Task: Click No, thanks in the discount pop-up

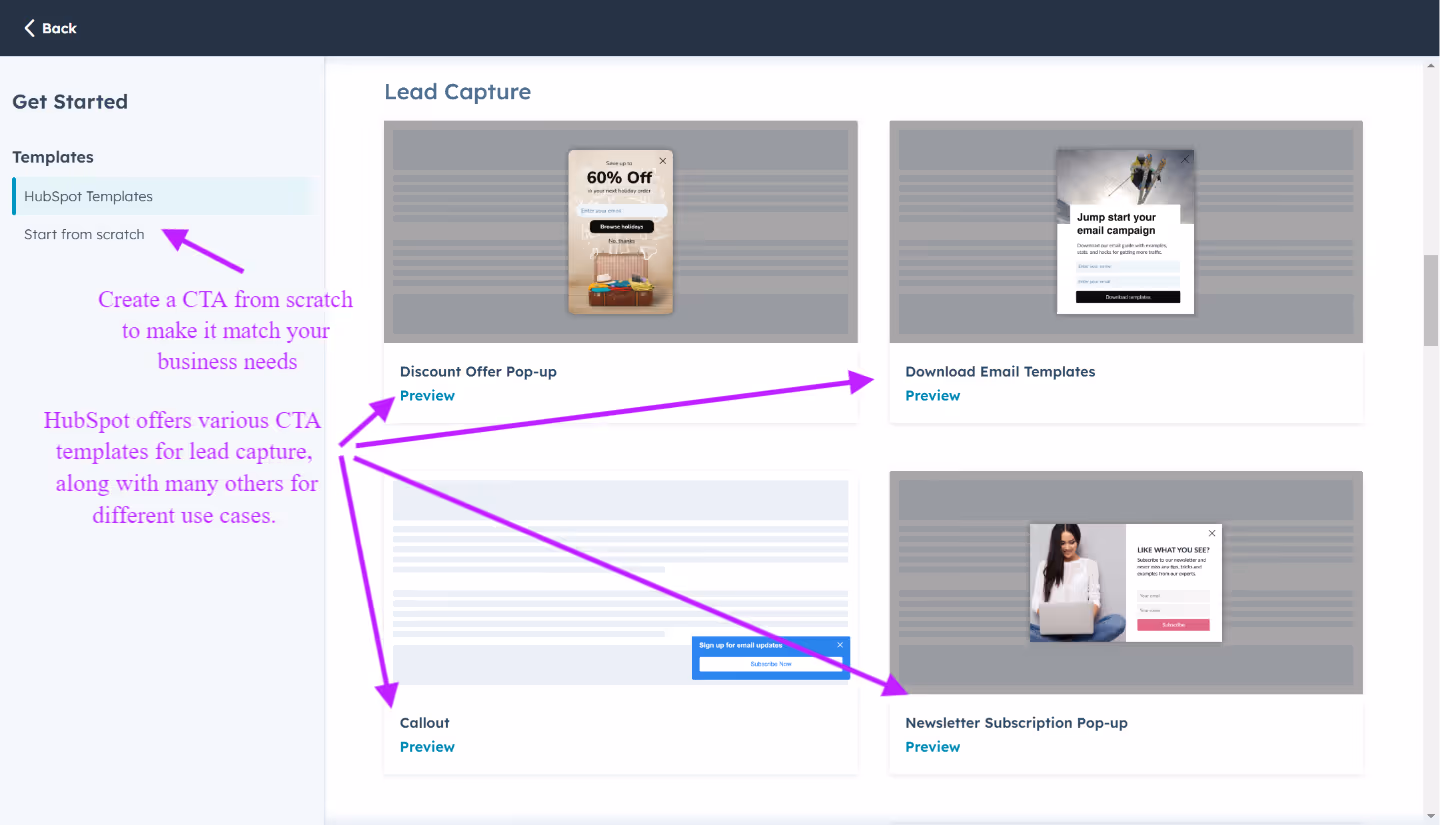Action: pos(622,241)
